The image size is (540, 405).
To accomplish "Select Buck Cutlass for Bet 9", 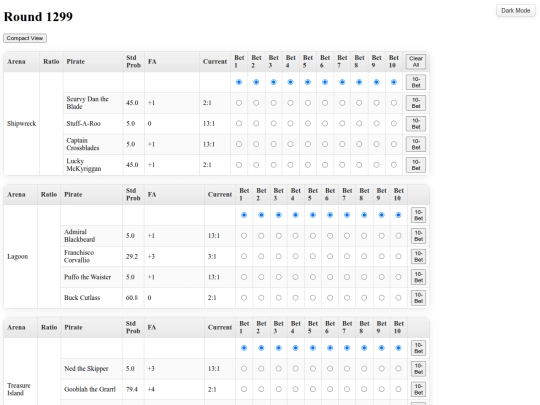I will click(381, 298).
